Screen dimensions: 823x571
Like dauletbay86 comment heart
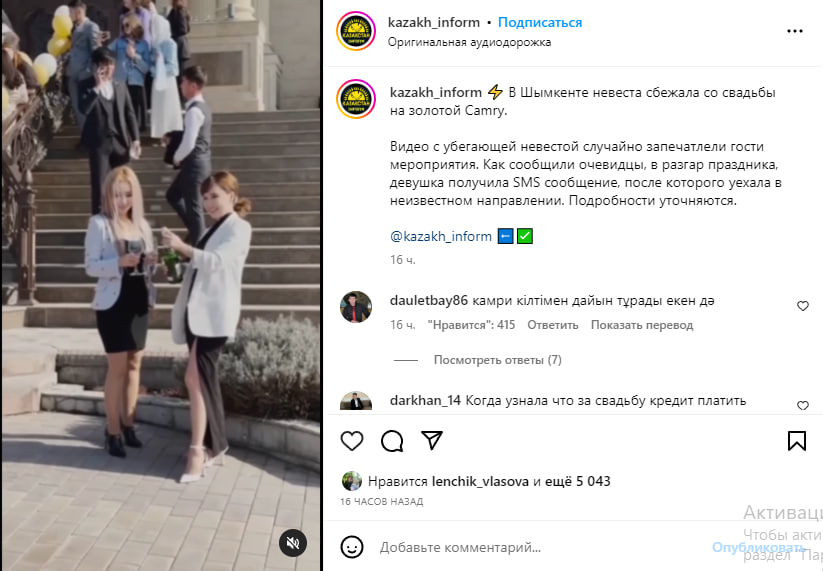803,305
